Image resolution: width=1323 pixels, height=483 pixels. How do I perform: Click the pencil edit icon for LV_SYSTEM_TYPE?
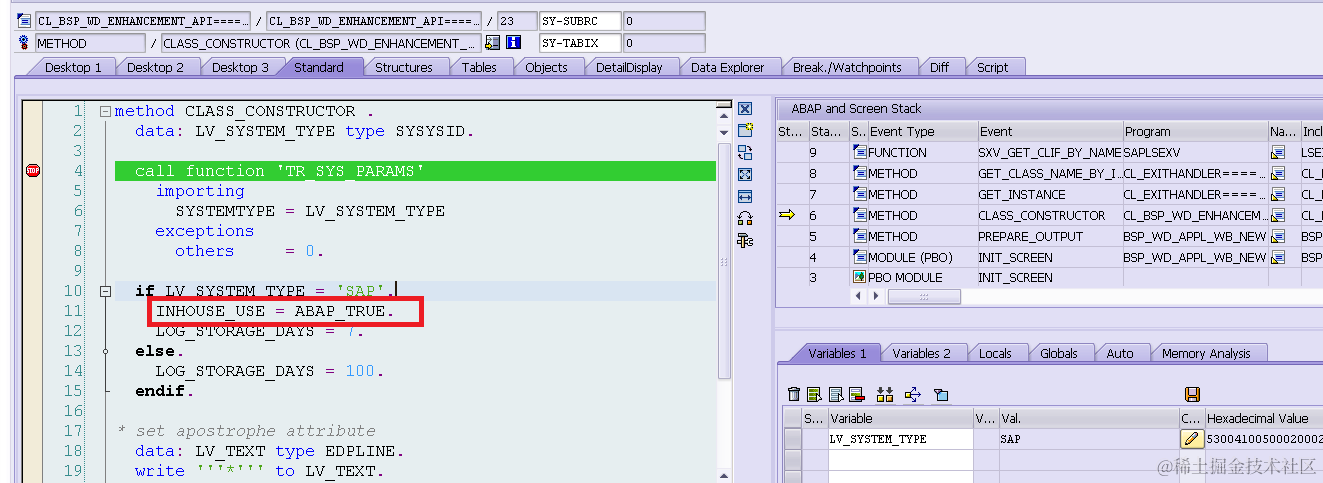tap(1191, 439)
